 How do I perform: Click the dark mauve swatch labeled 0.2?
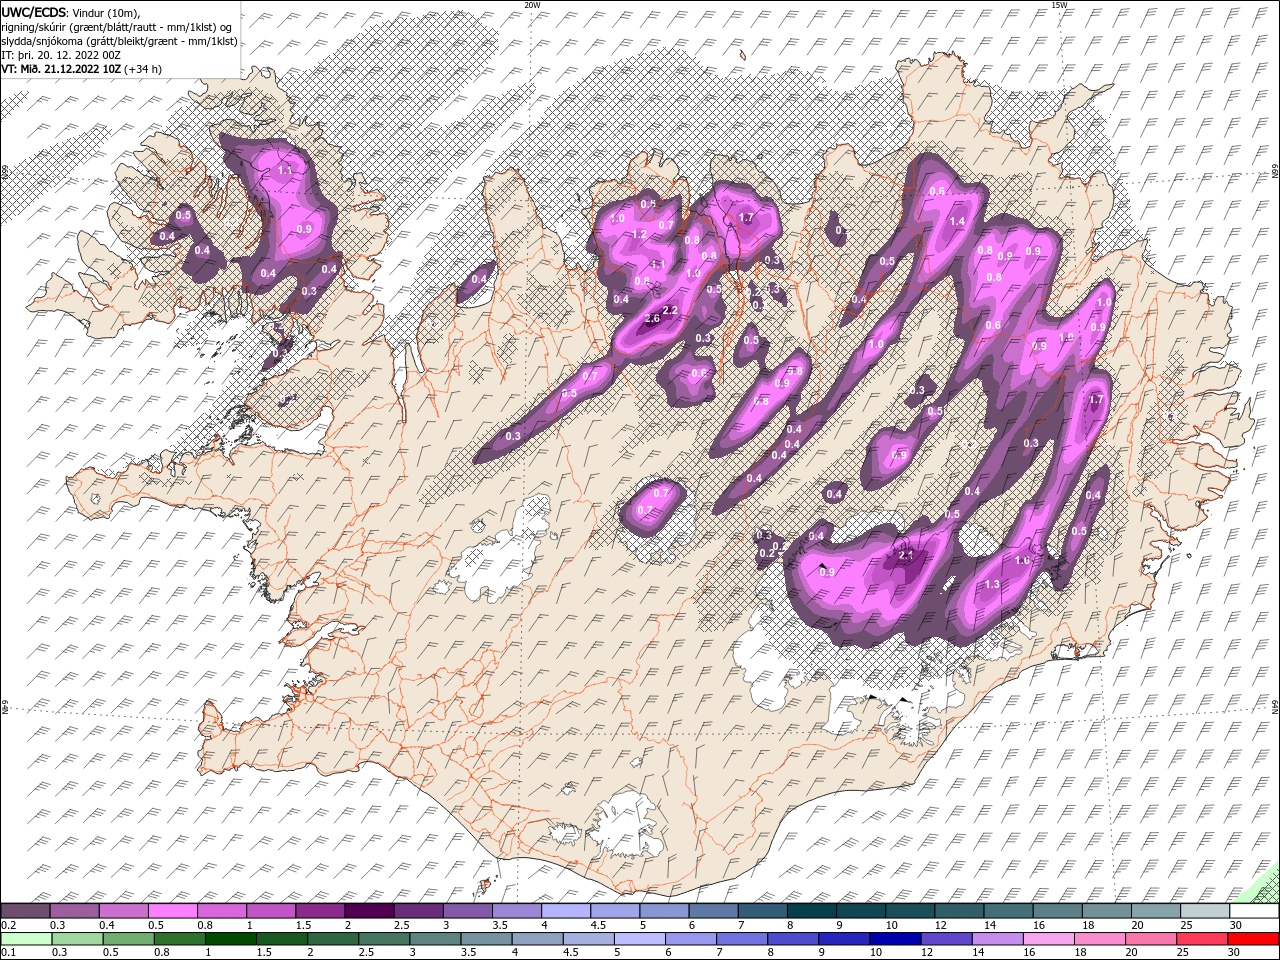point(26,911)
